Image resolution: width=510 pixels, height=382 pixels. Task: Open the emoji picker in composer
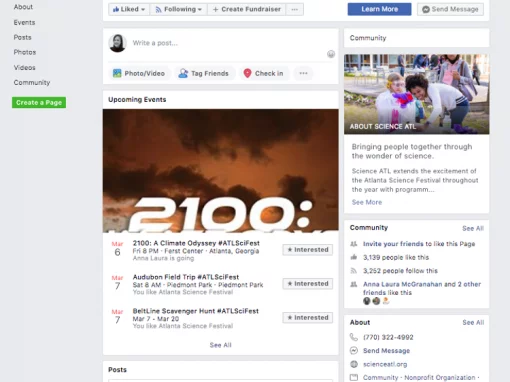pyautogui.click(x=331, y=54)
